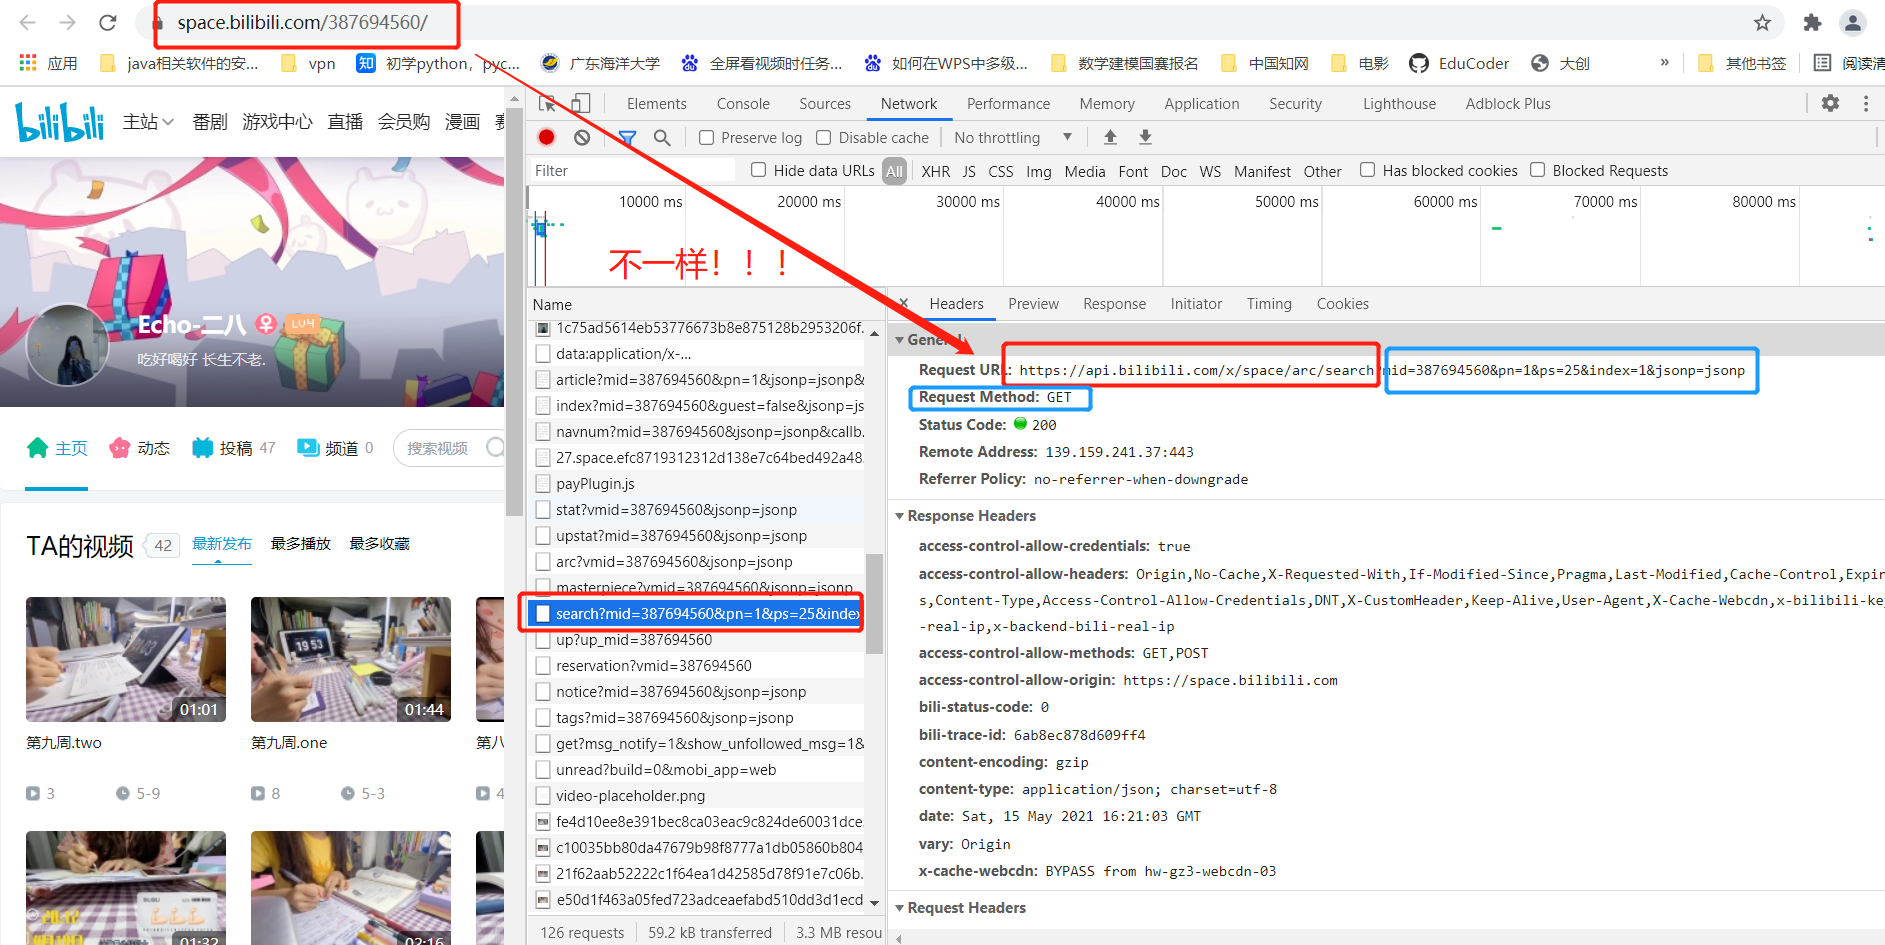The image size is (1885, 945).
Task: Show more bookmarks with the chevron
Action: coord(1664,62)
